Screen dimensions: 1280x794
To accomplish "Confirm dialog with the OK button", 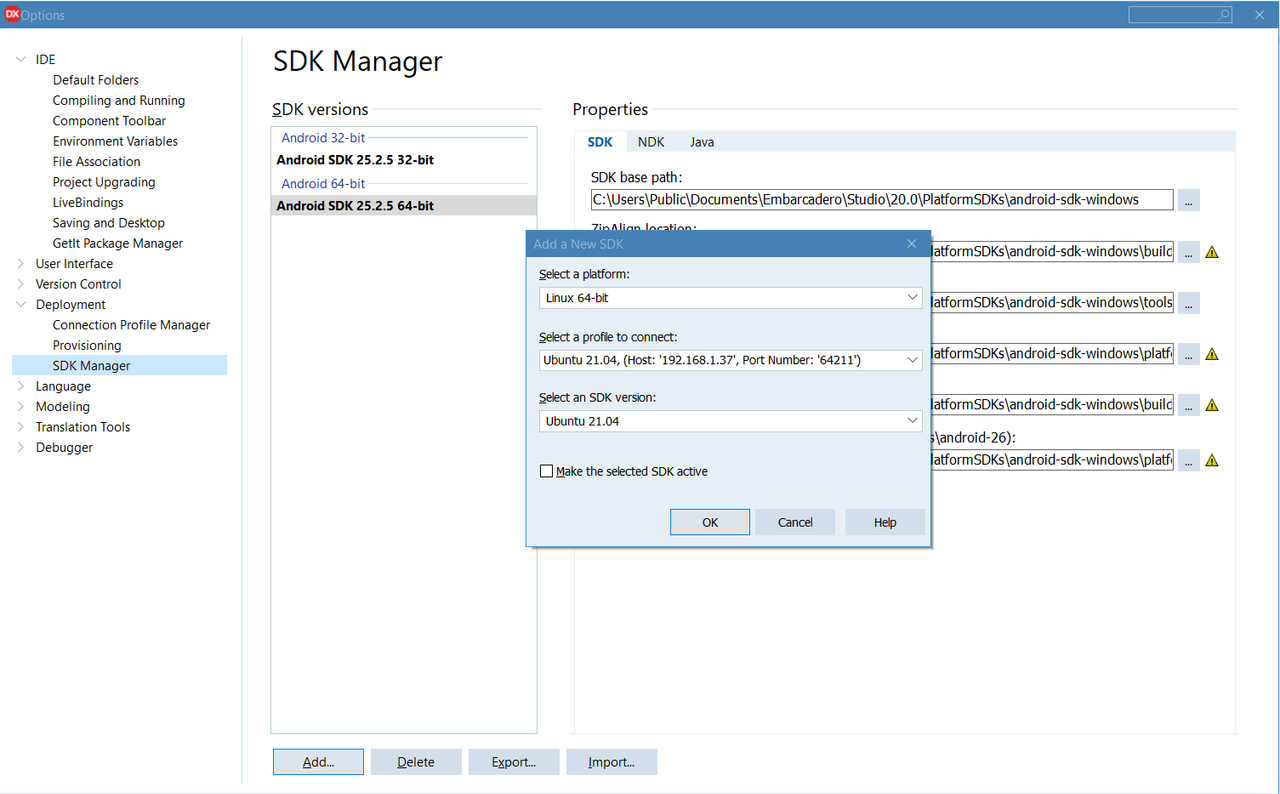I will click(710, 522).
